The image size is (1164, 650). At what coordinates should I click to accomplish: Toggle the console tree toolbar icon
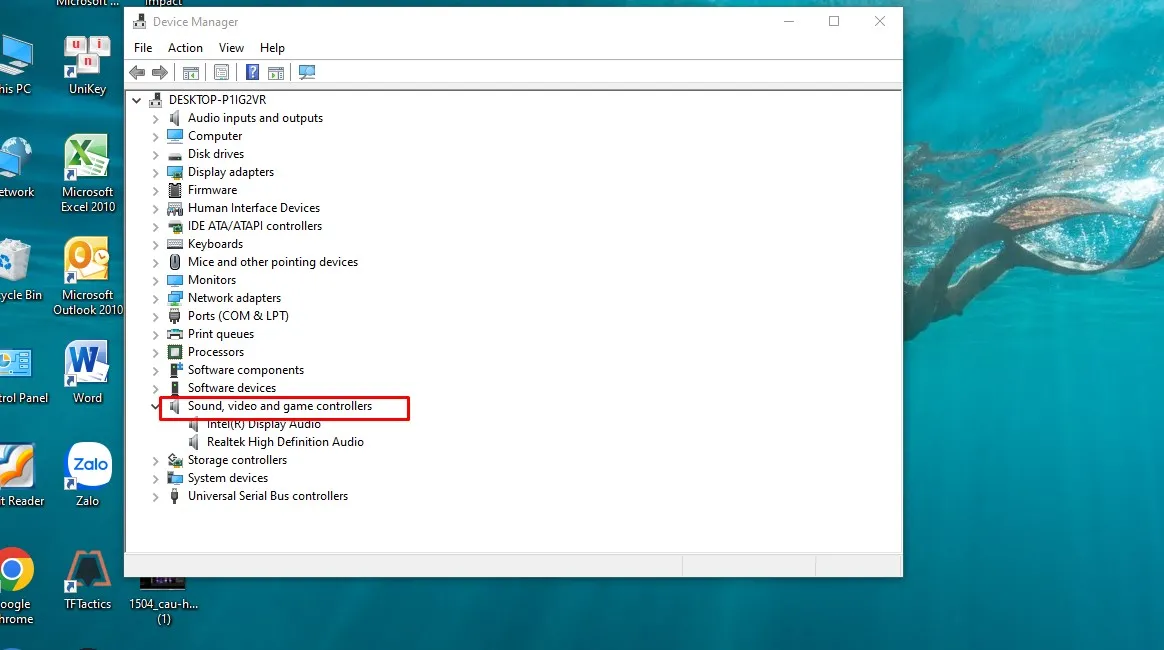pos(190,71)
